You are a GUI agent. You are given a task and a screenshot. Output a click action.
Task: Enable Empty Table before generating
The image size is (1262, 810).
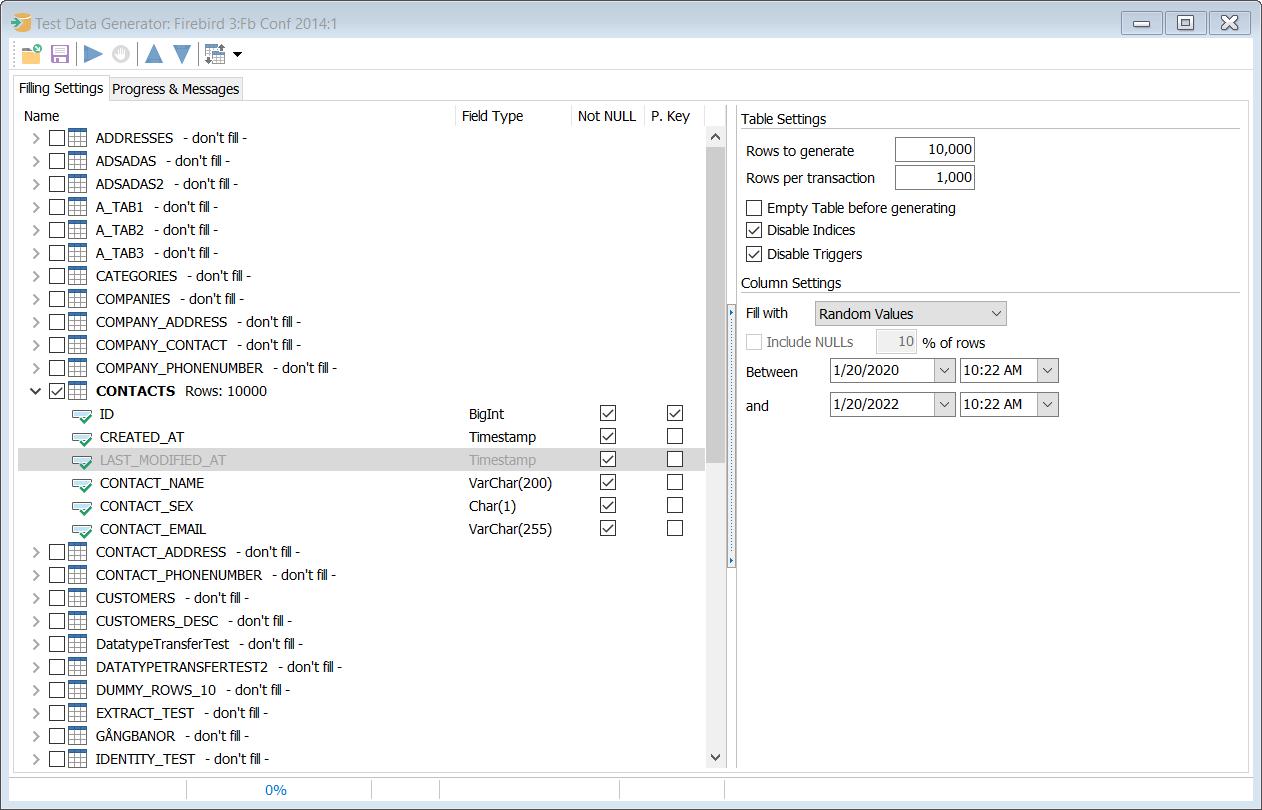coord(754,208)
